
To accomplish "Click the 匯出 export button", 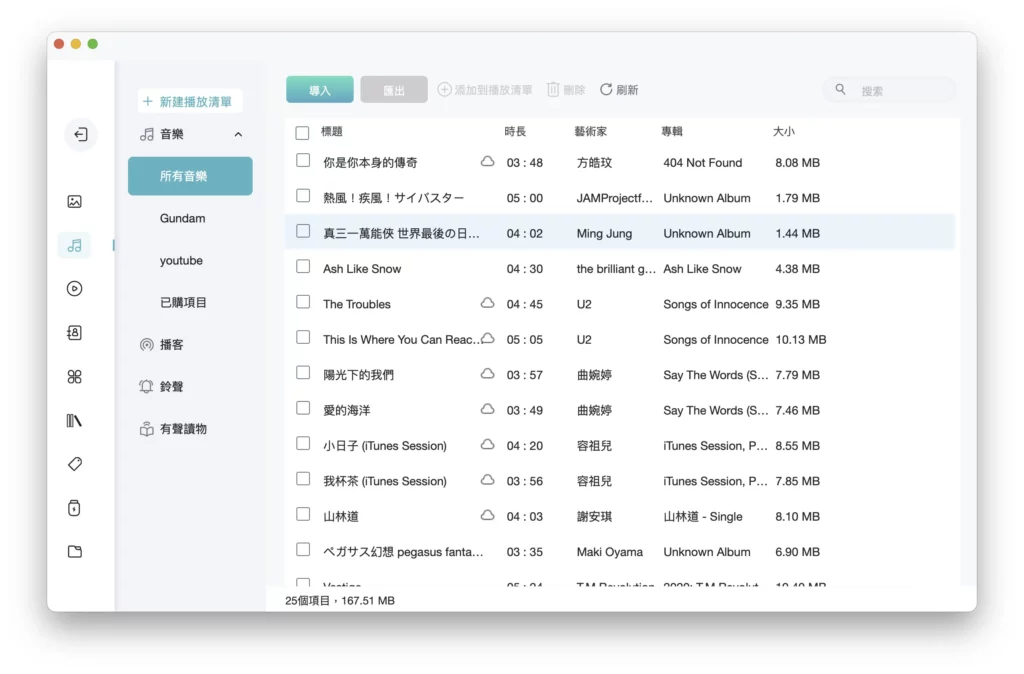I will 394,89.
